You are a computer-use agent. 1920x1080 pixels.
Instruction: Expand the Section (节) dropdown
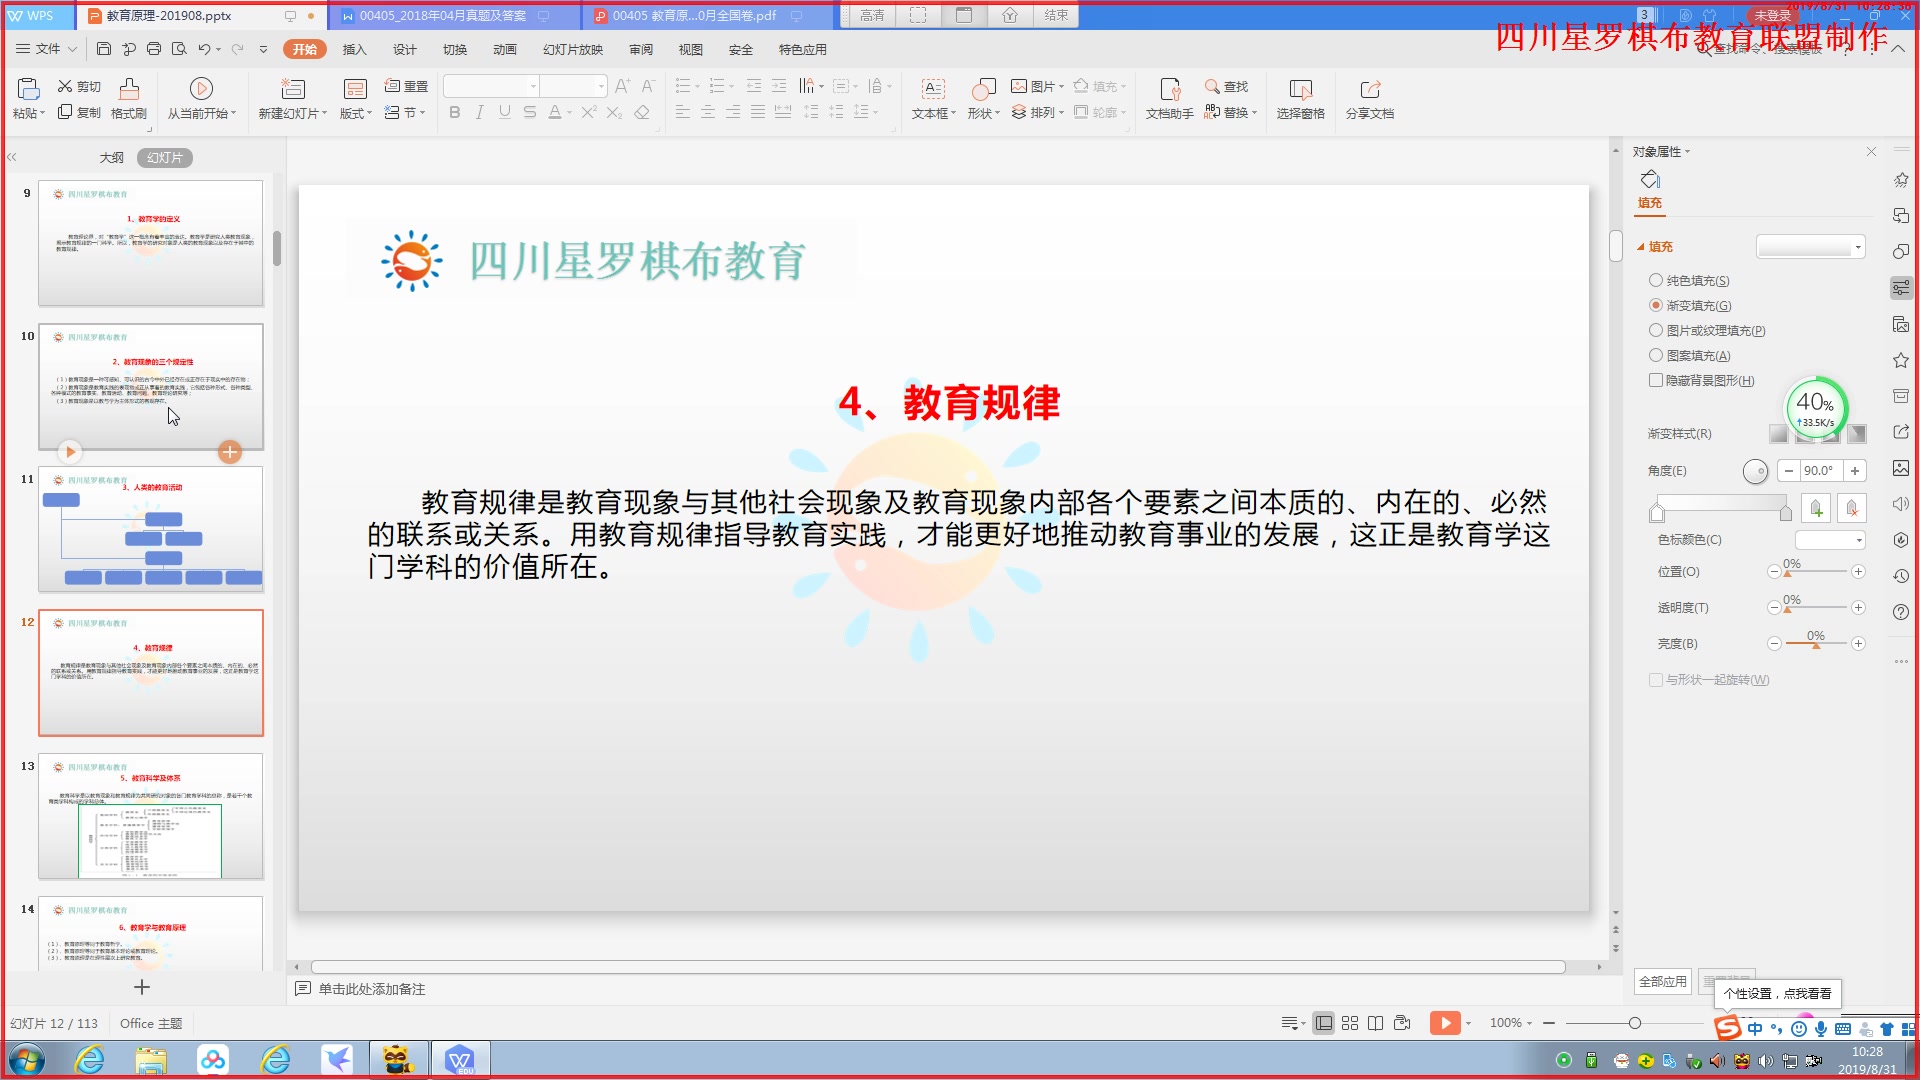(405, 113)
